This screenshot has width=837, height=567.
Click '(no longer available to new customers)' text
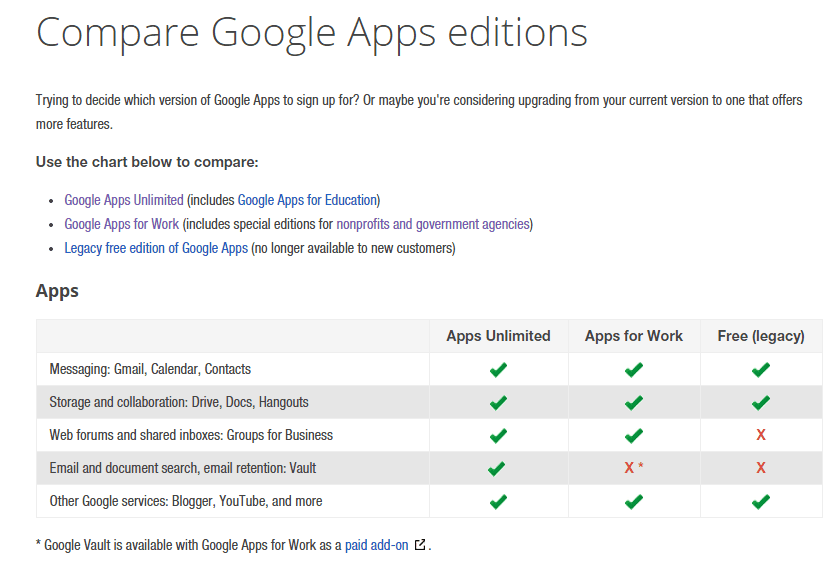pos(353,248)
